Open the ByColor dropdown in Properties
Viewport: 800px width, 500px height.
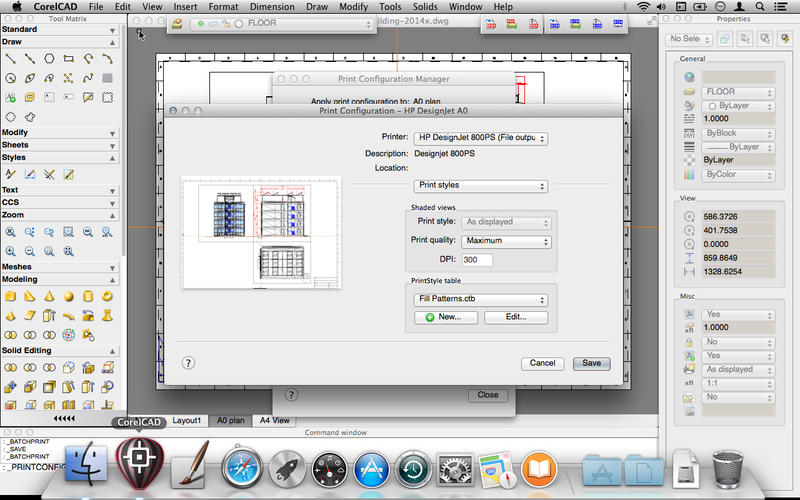tap(739, 175)
